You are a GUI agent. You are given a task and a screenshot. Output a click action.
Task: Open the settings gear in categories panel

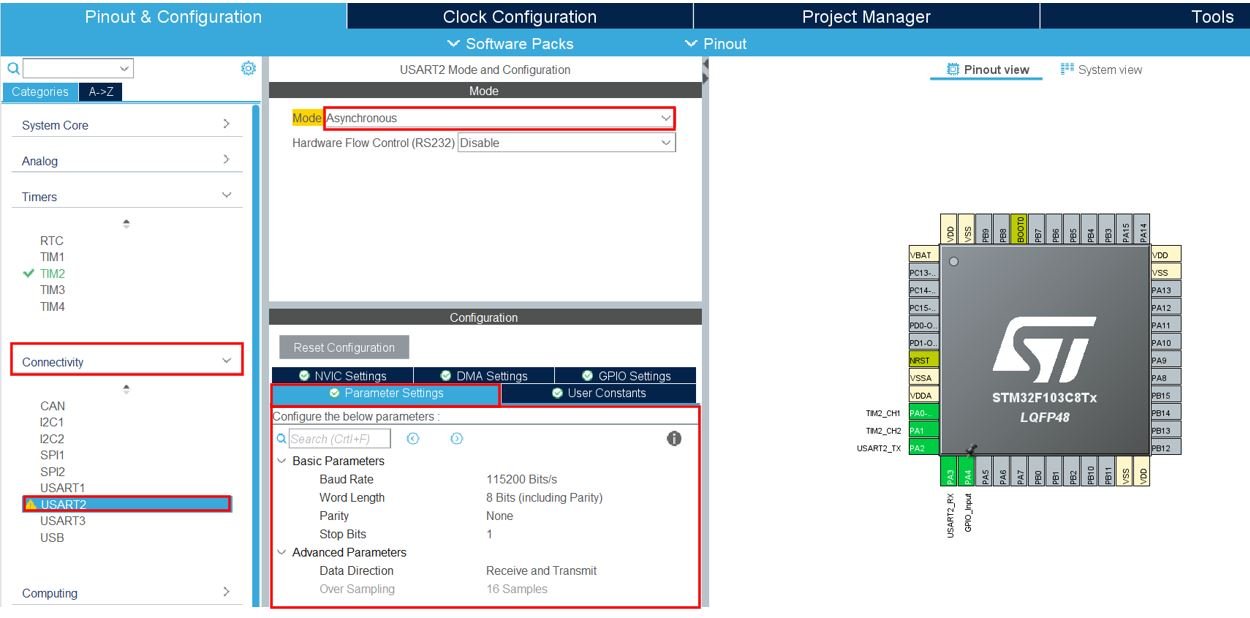tap(248, 68)
